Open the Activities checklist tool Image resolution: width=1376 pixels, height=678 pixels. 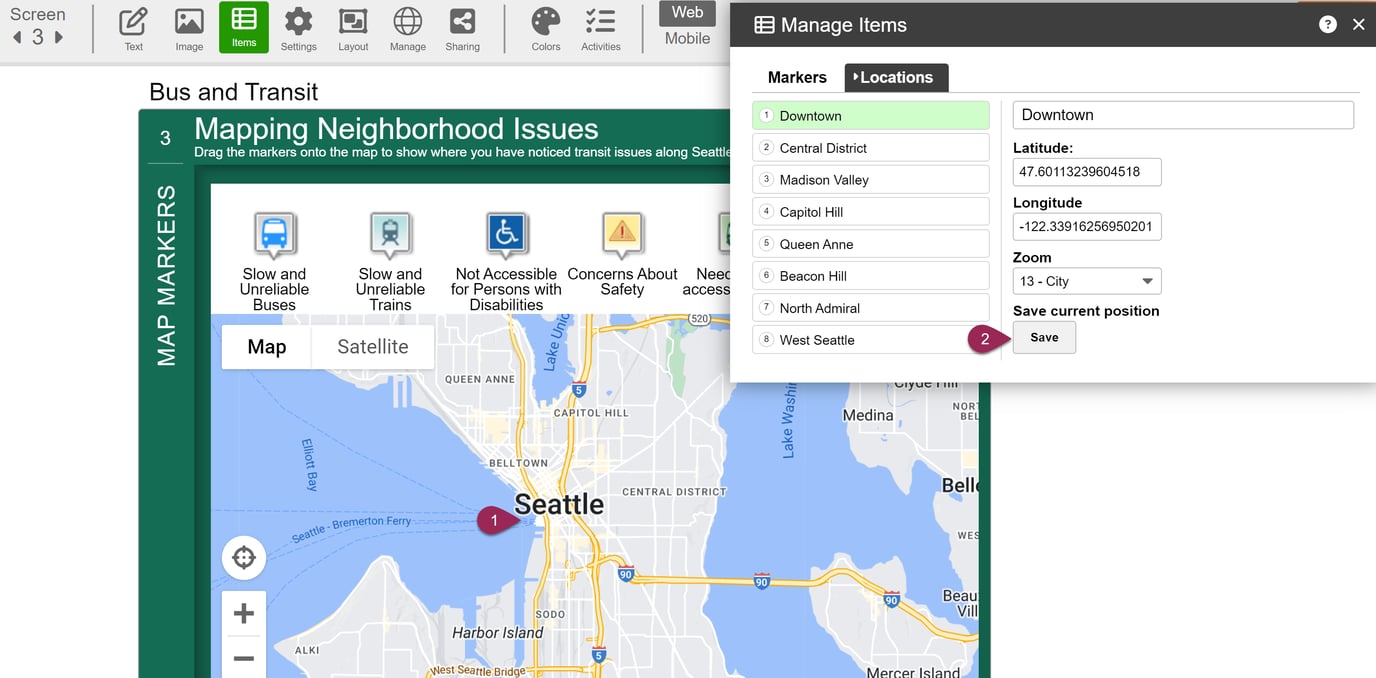[x=601, y=29]
